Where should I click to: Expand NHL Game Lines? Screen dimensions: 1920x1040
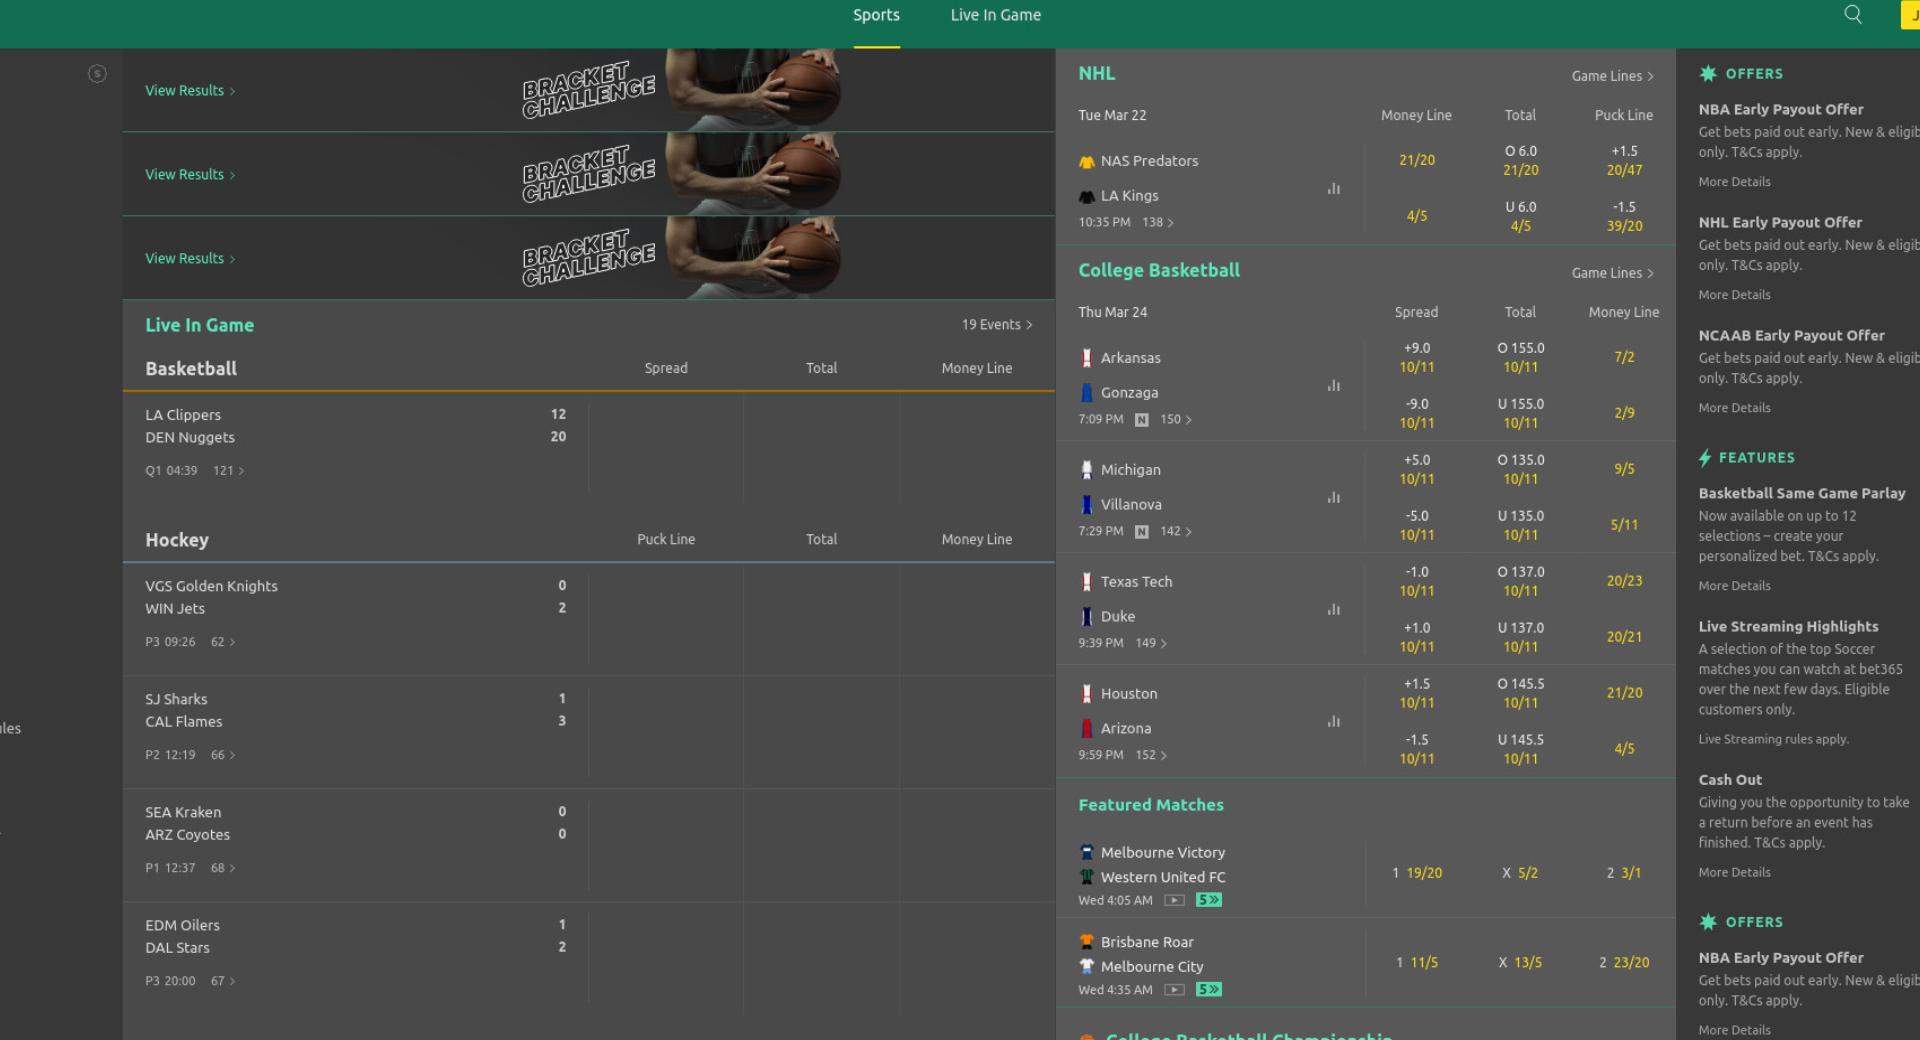click(1612, 76)
